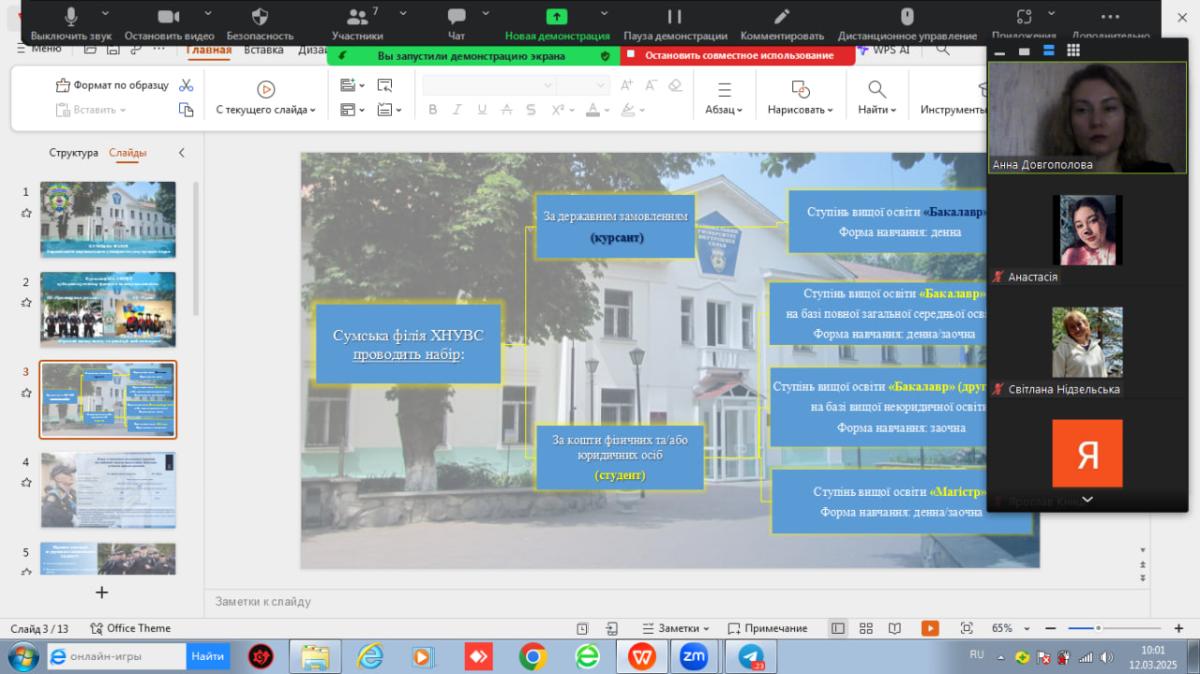Stop video using Zoom camera button
The height and width of the screenshot is (674, 1200).
click(168, 22)
